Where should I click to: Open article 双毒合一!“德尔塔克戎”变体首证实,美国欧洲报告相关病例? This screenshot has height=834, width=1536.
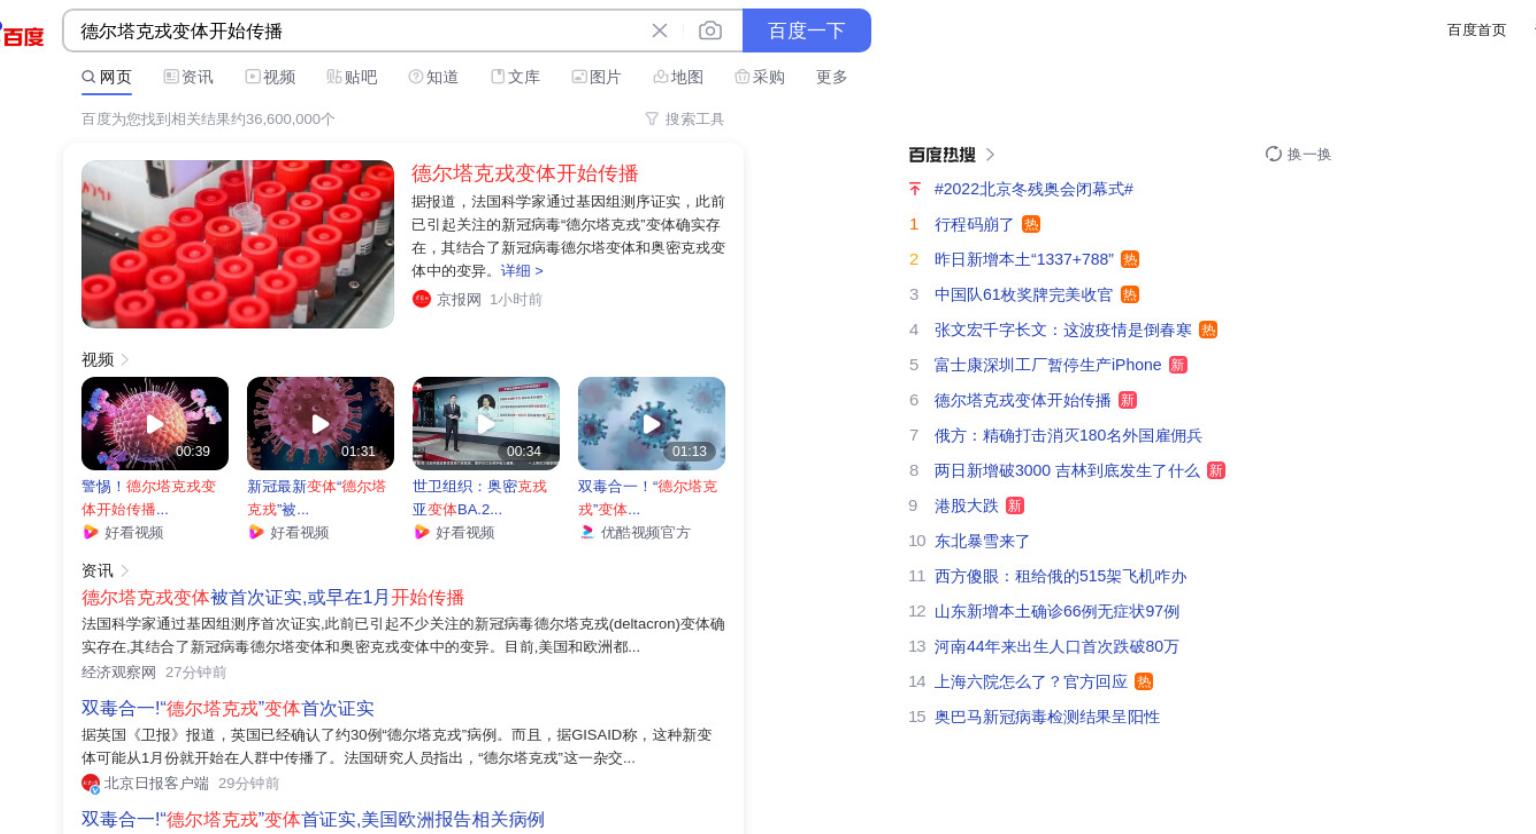pos(313,819)
